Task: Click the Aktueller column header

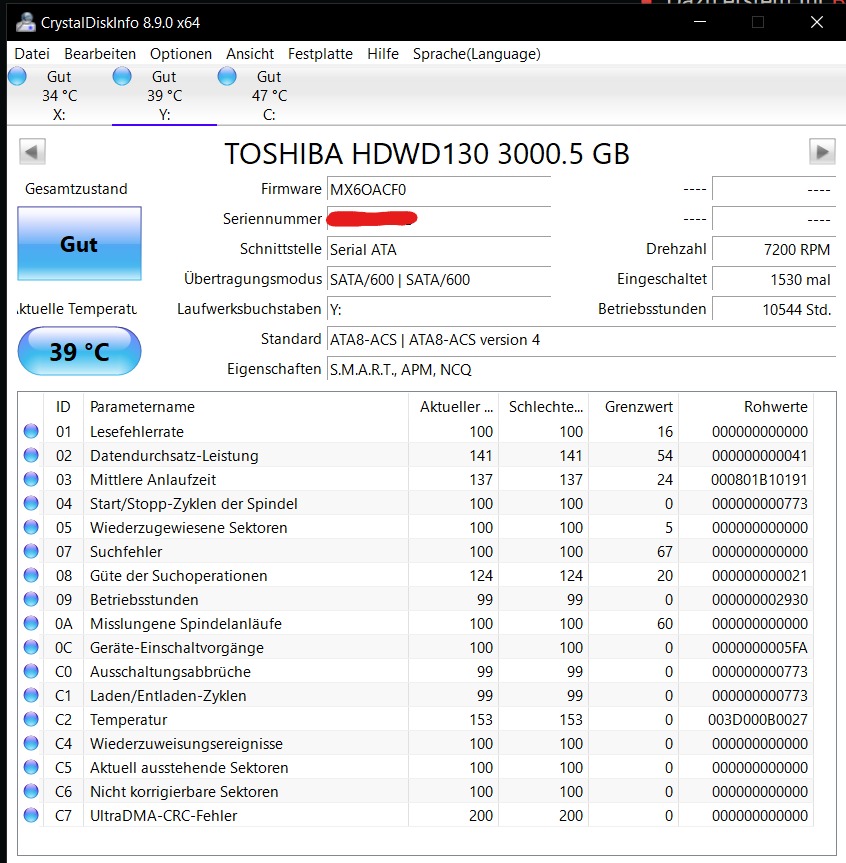Action: tap(454, 407)
